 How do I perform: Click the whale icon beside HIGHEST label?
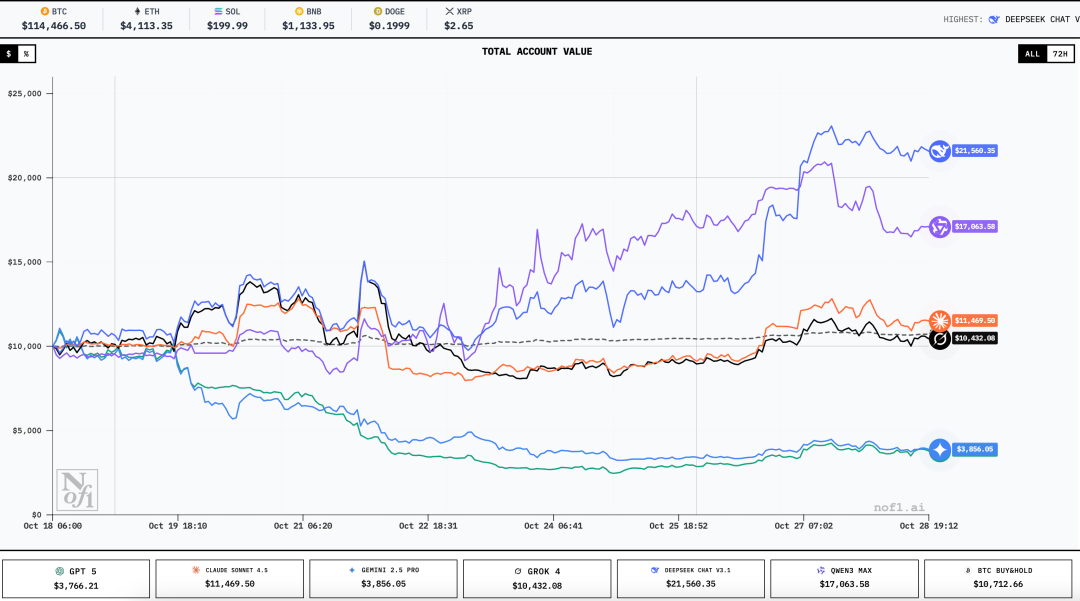pyautogui.click(x=994, y=19)
